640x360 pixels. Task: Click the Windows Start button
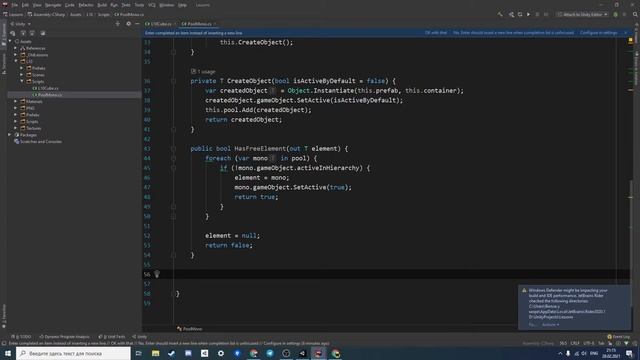[8, 353]
